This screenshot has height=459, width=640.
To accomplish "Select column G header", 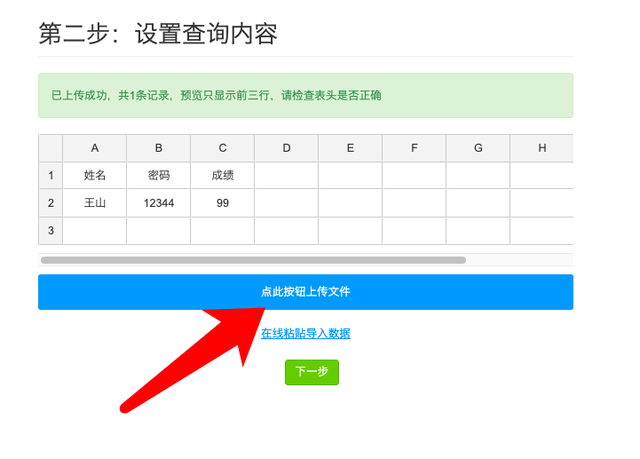I will [x=478, y=148].
